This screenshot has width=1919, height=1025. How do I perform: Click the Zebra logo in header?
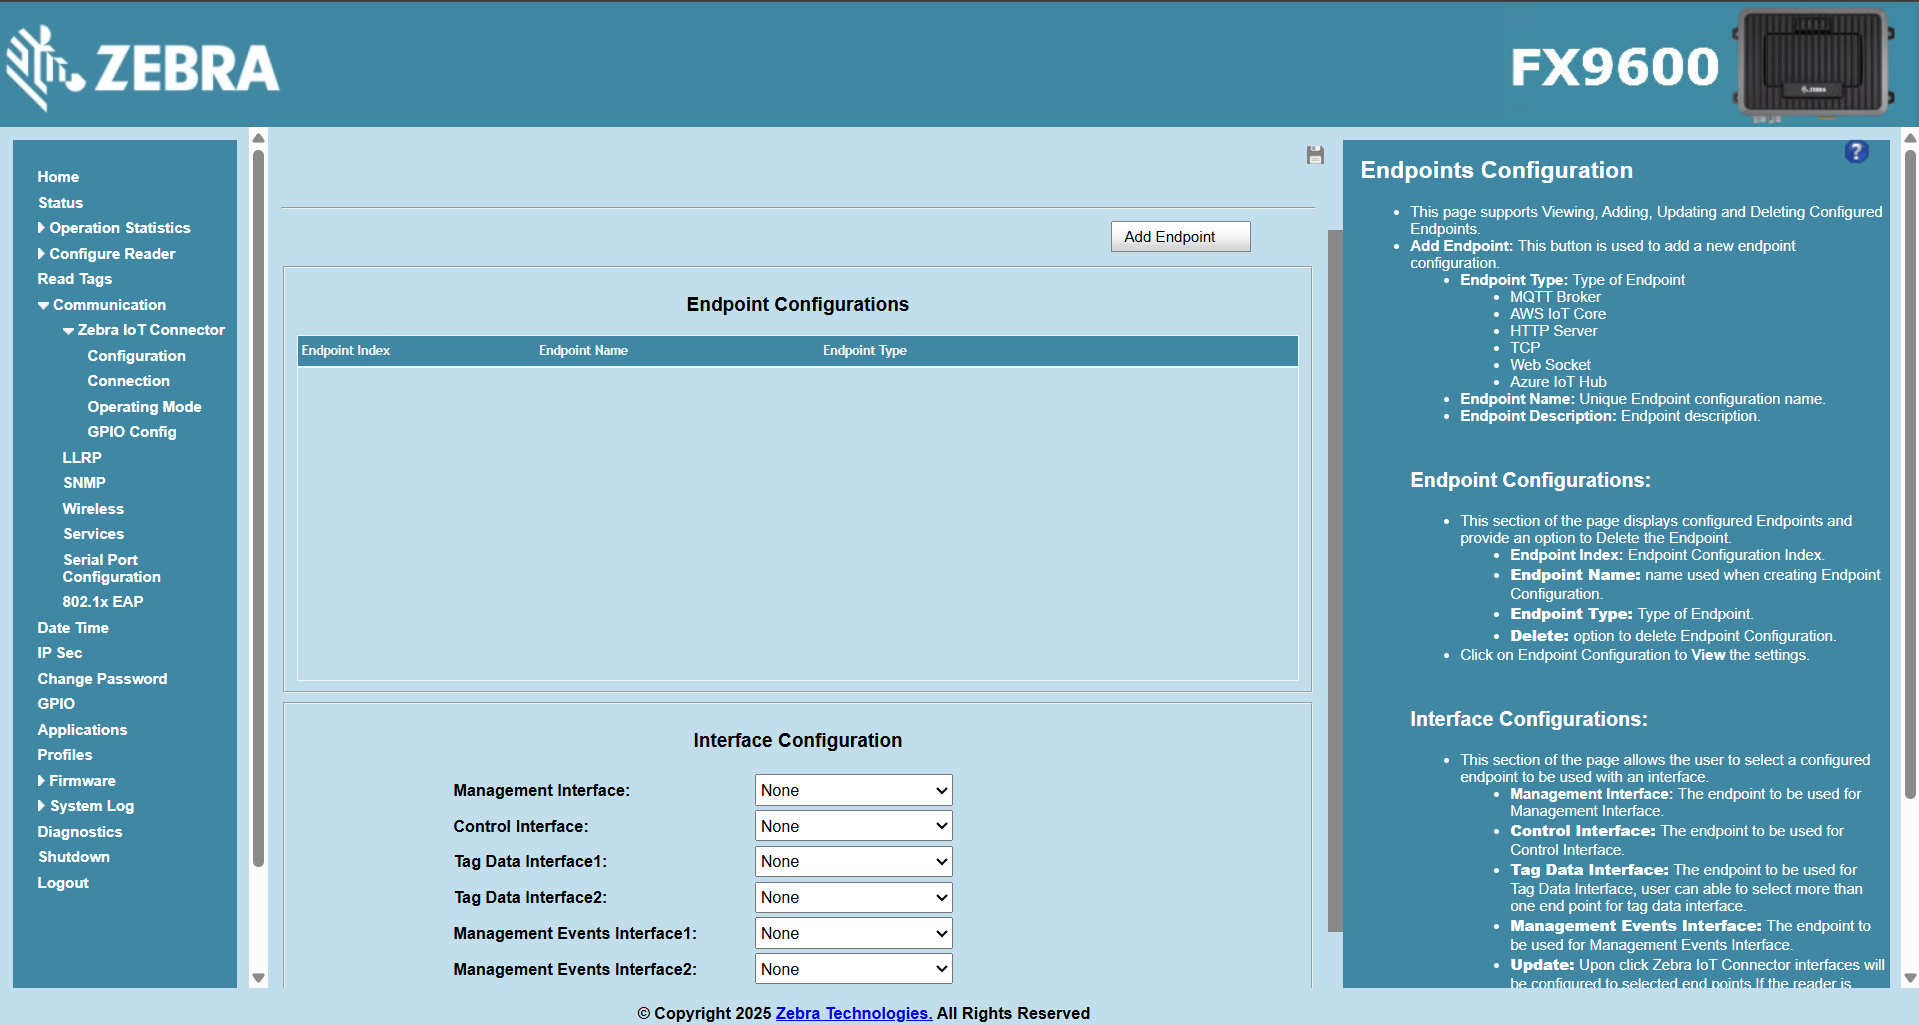coord(143,67)
